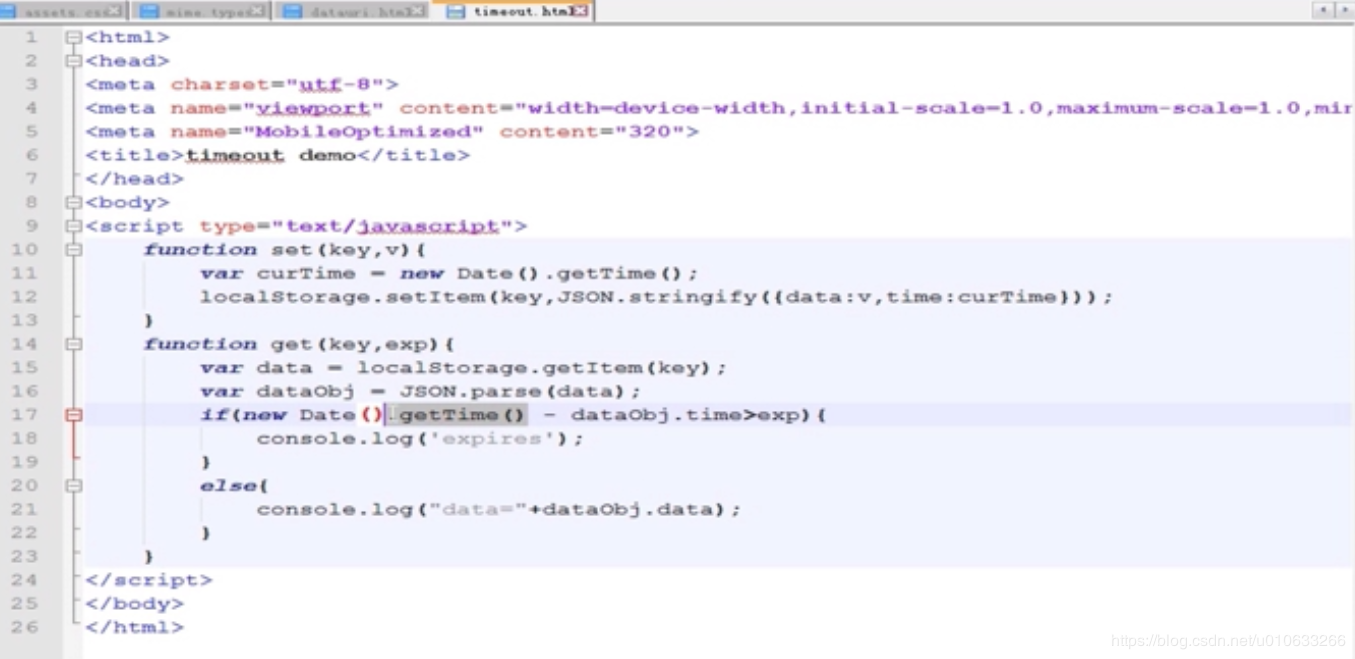
Task: Collapse the function set fold marker
Action: (73, 249)
